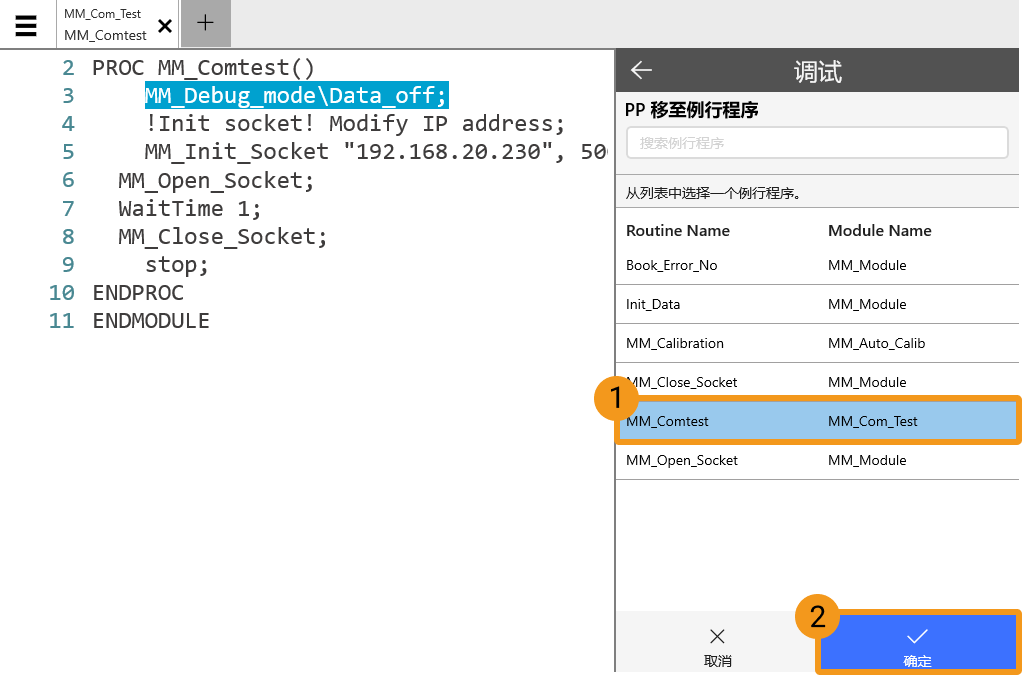
Task: Select MM_Comtest routine row
Action: (818, 421)
